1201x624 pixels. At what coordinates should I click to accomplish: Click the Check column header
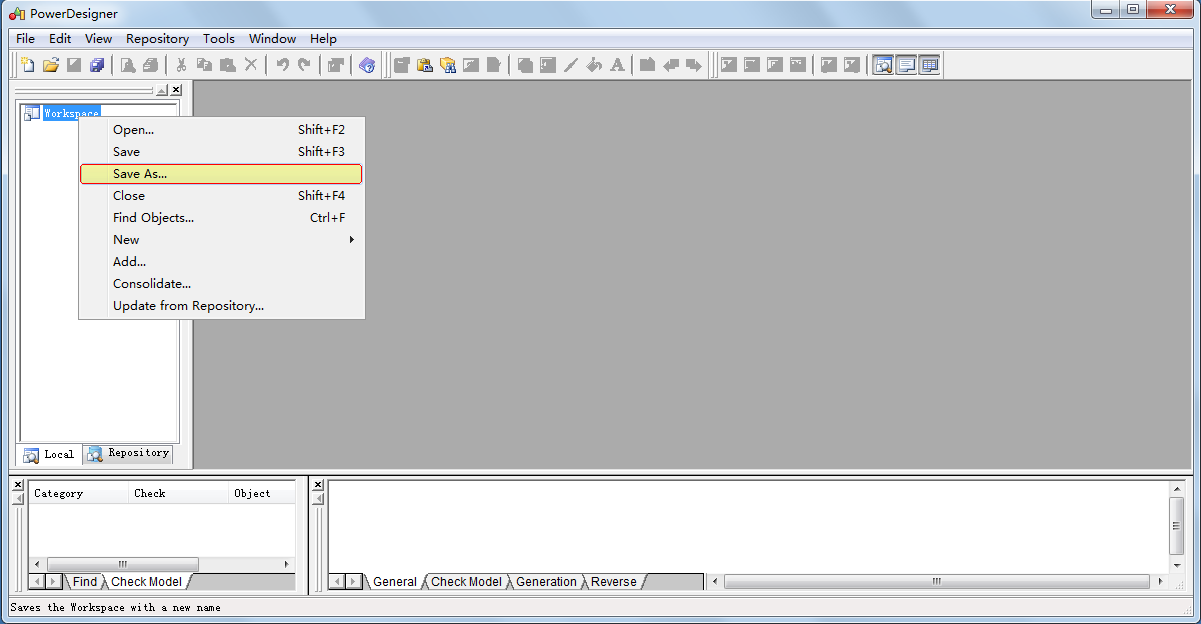179,493
